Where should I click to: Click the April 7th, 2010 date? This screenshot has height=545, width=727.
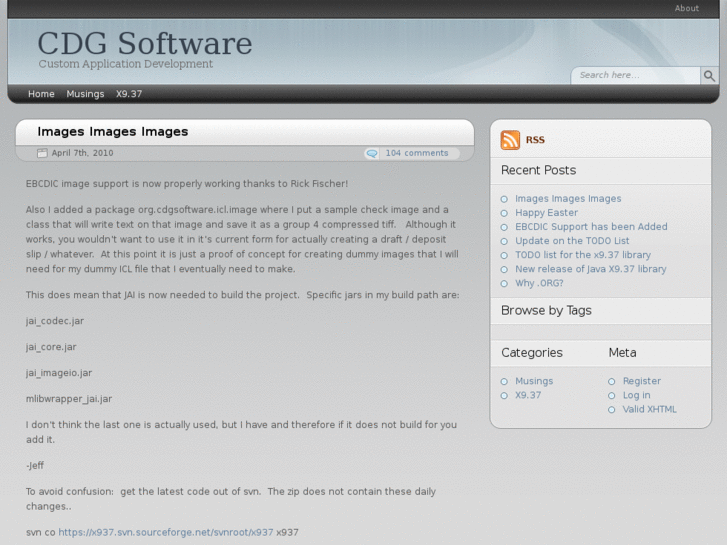click(82, 153)
